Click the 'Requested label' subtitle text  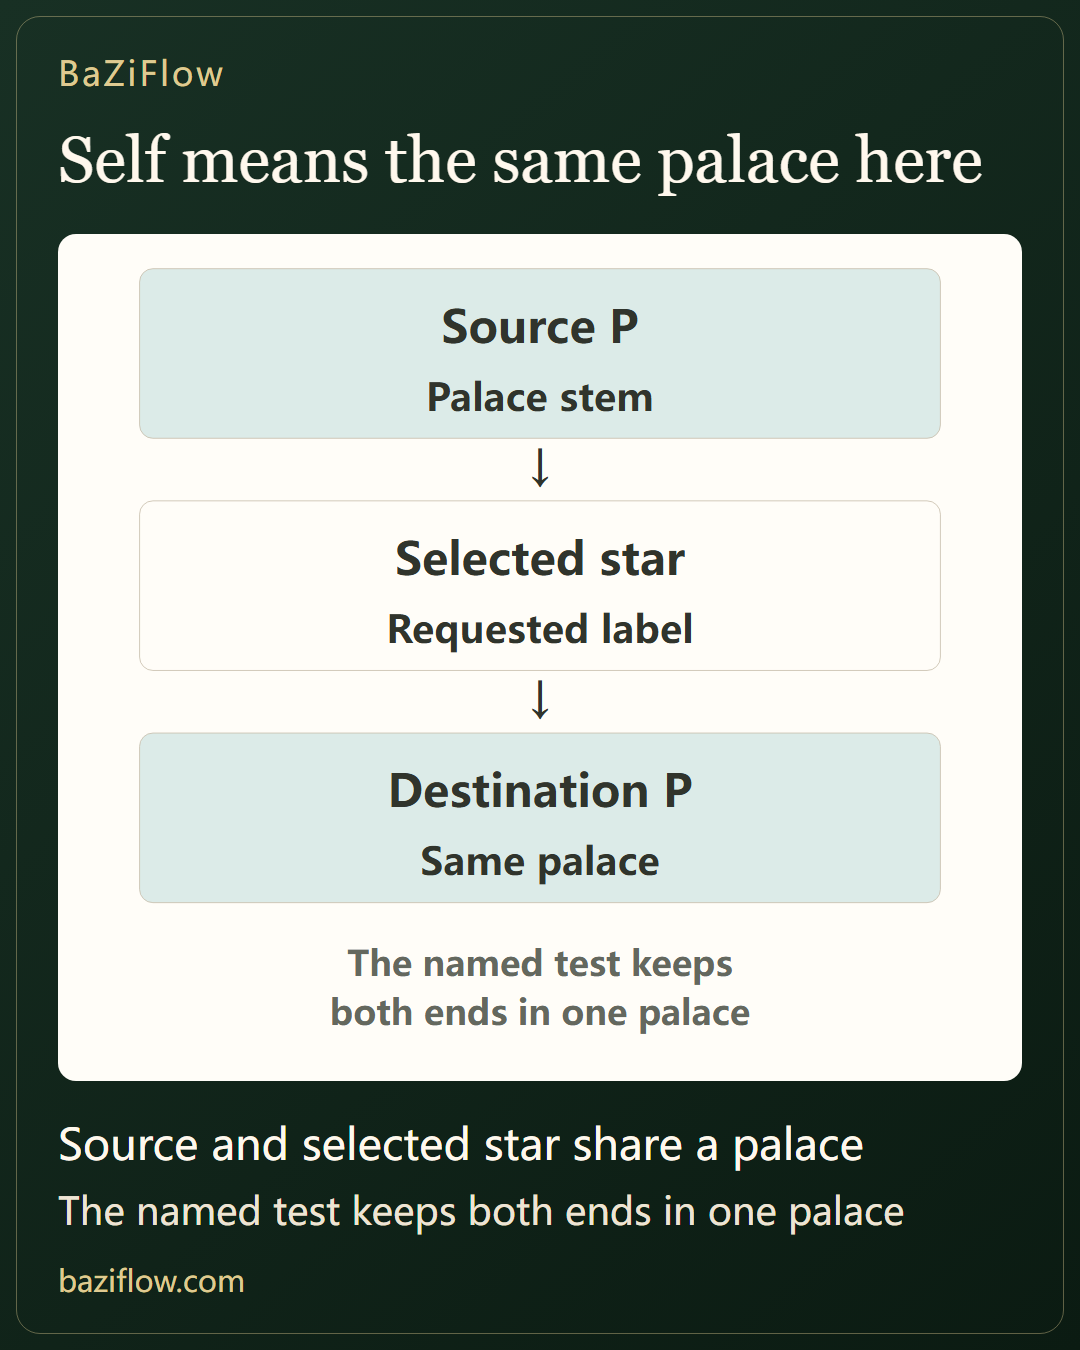pyautogui.click(x=540, y=630)
